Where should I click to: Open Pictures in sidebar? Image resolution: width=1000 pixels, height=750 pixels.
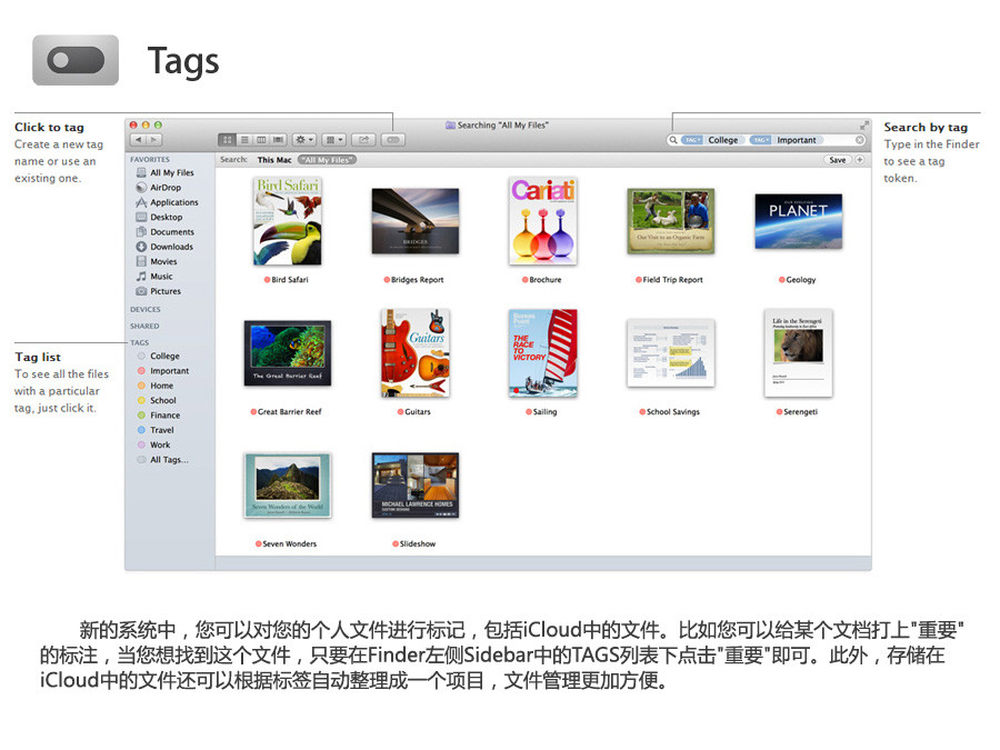pos(158,291)
